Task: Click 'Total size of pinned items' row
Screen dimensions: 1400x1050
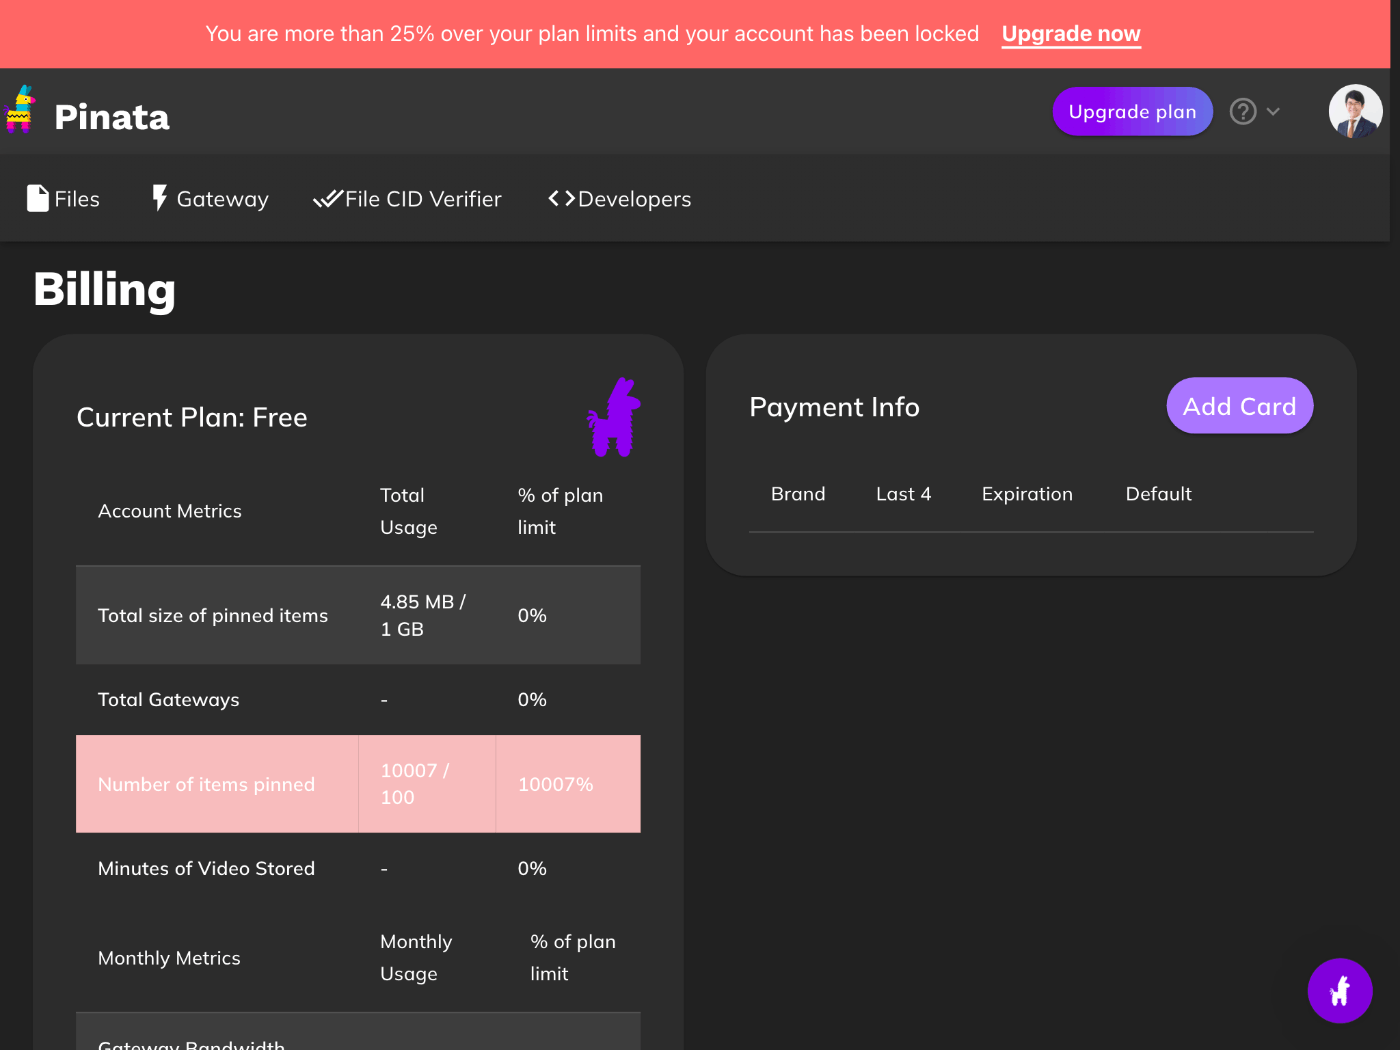Action: click(358, 615)
